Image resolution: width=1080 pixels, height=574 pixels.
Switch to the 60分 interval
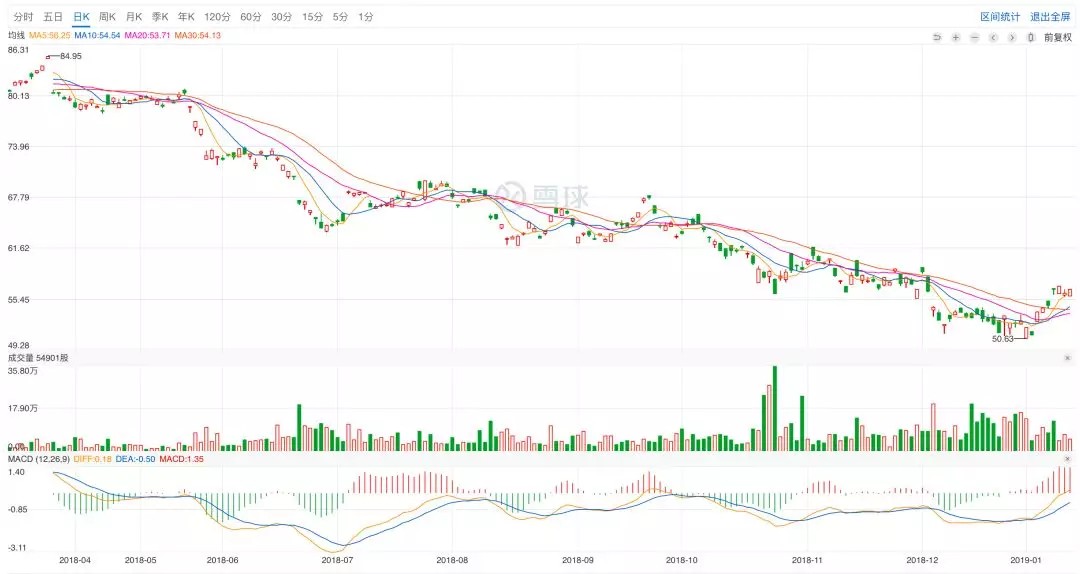pos(251,17)
